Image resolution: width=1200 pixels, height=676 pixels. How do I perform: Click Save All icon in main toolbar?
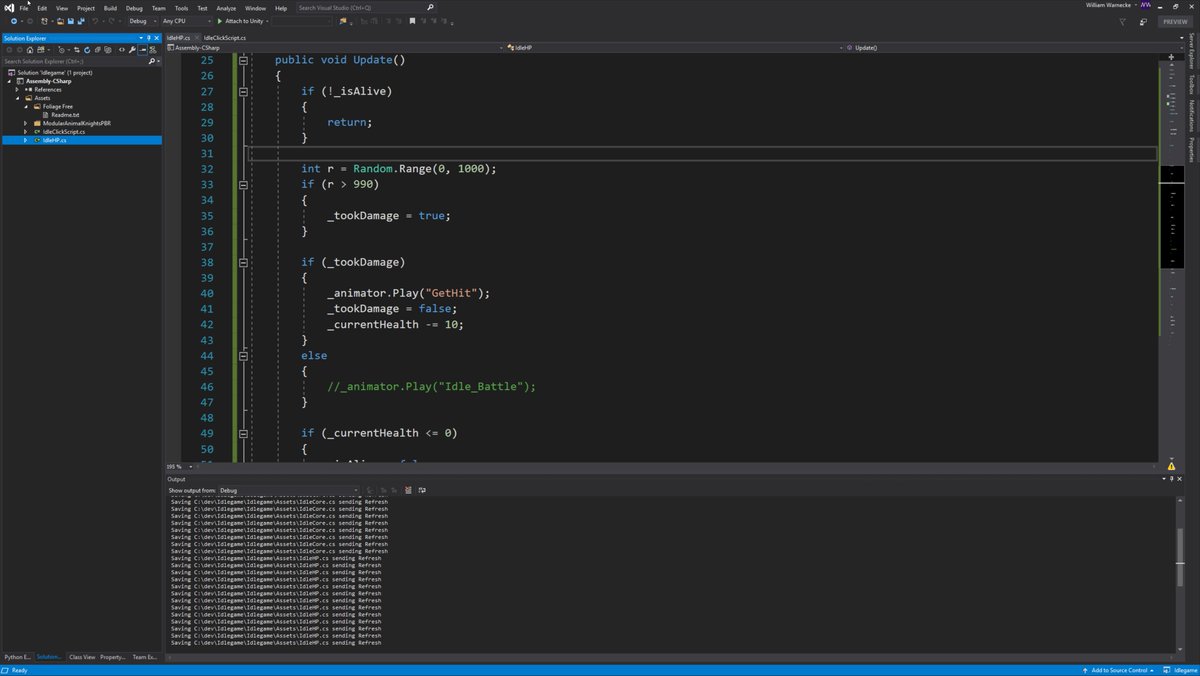(80, 21)
